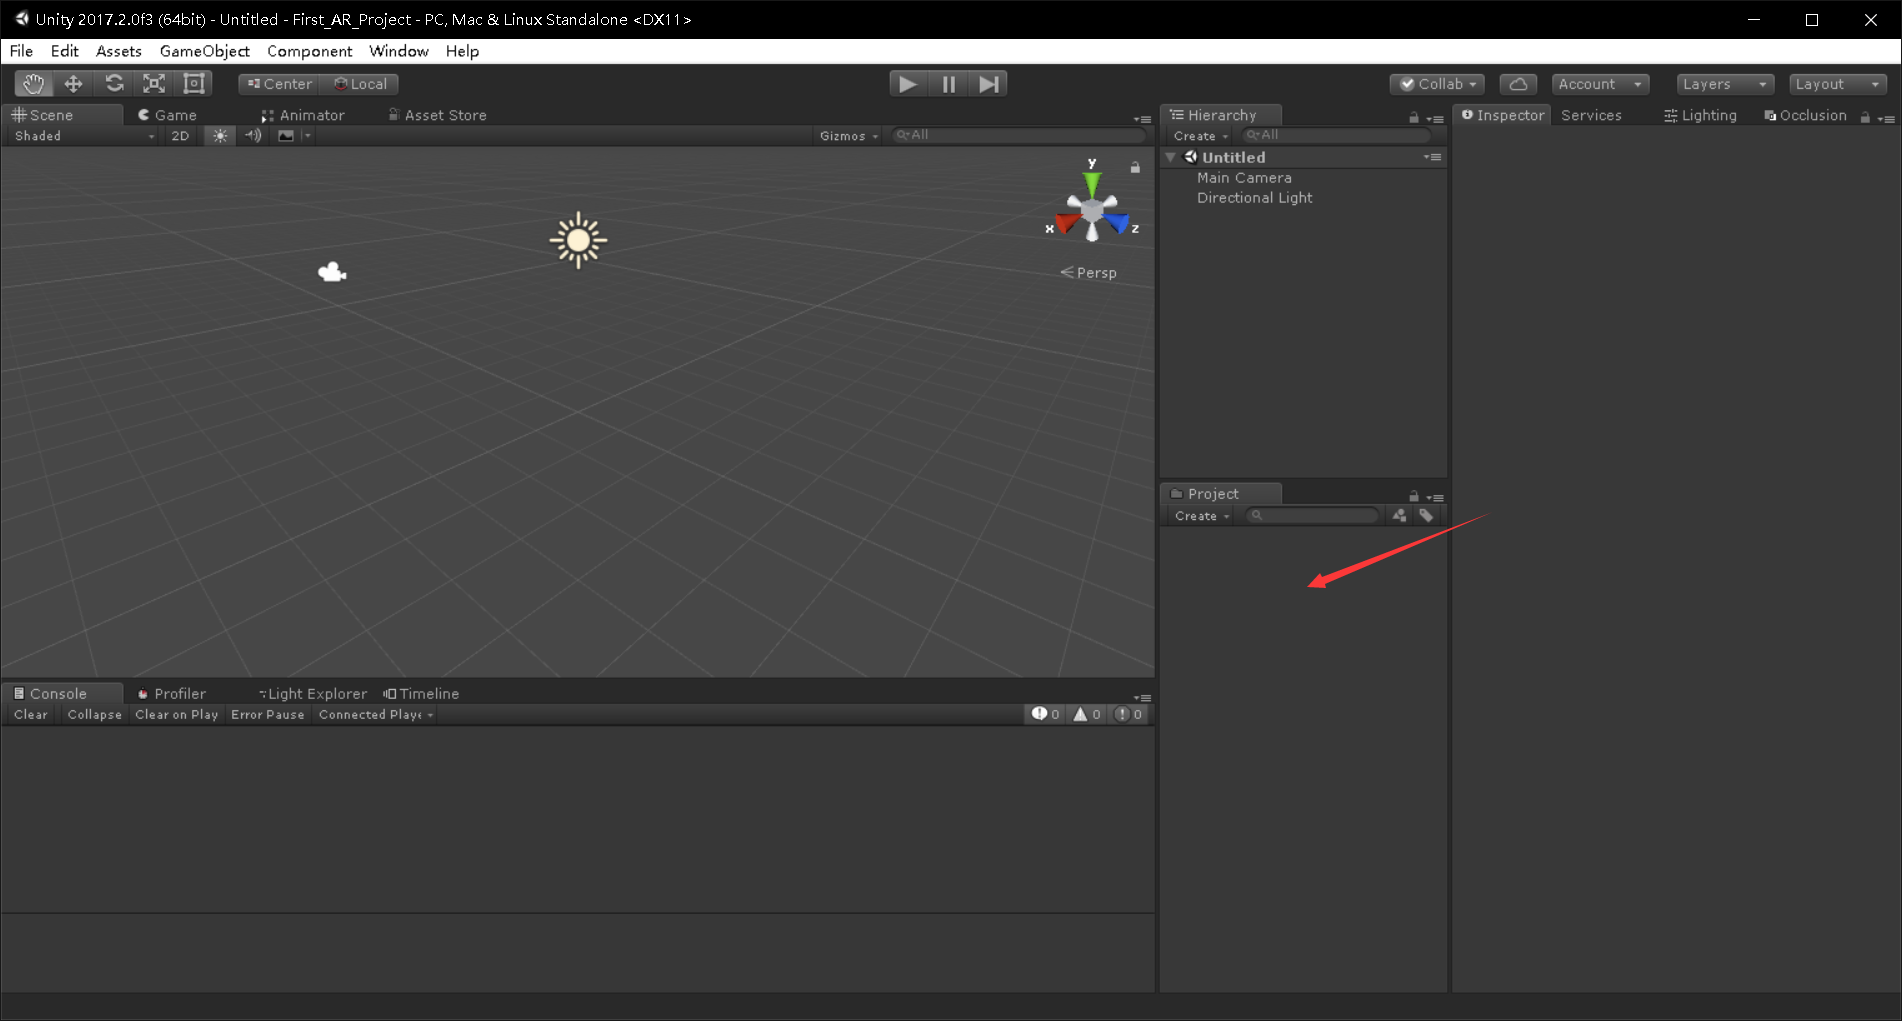Click Project search by type icon
Screen dimensions: 1902x1021
[x=1399, y=515]
